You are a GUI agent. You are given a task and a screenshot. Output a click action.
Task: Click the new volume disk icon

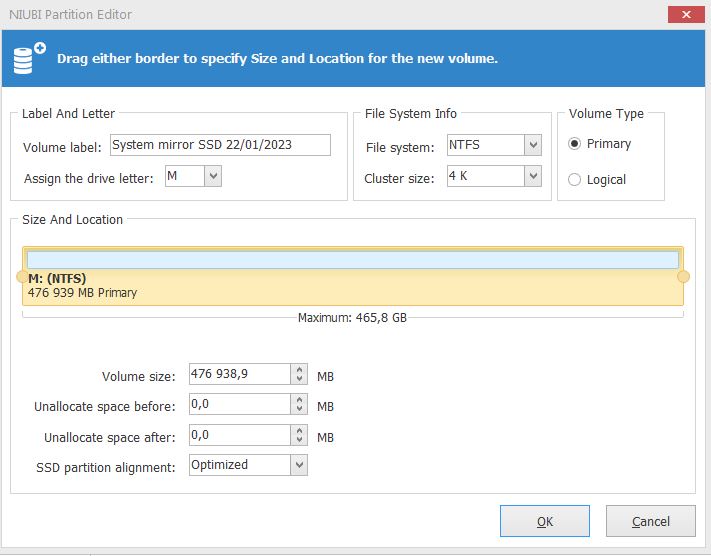point(29,58)
